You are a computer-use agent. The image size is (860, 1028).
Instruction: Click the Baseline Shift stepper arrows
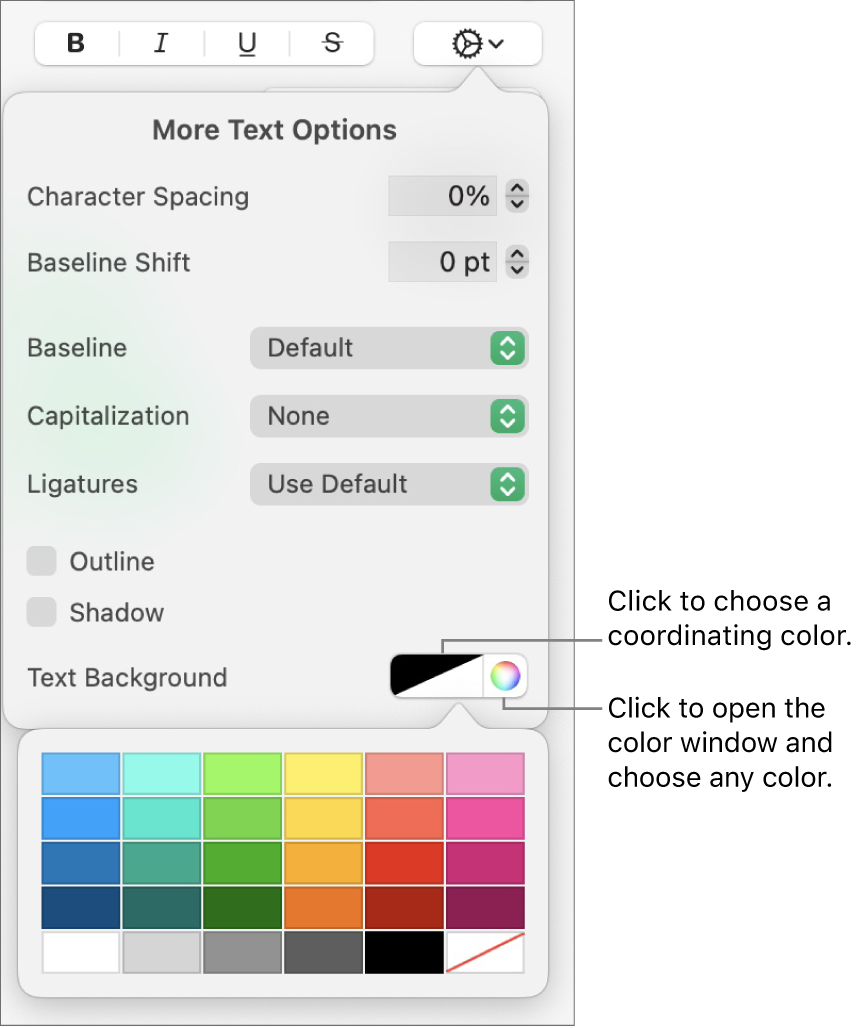click(516, 263)
